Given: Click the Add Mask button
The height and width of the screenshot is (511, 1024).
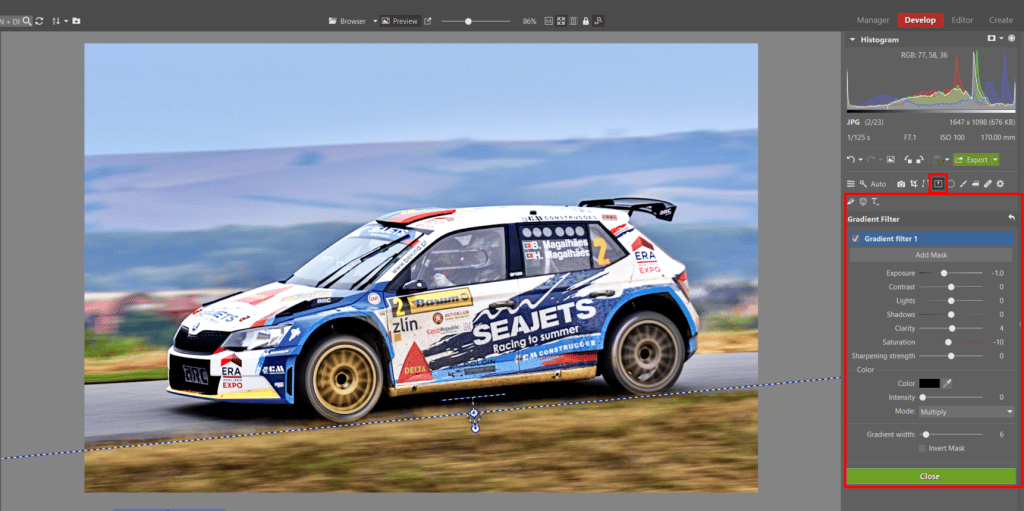Looking at the screenshot, I should [931, 255].
